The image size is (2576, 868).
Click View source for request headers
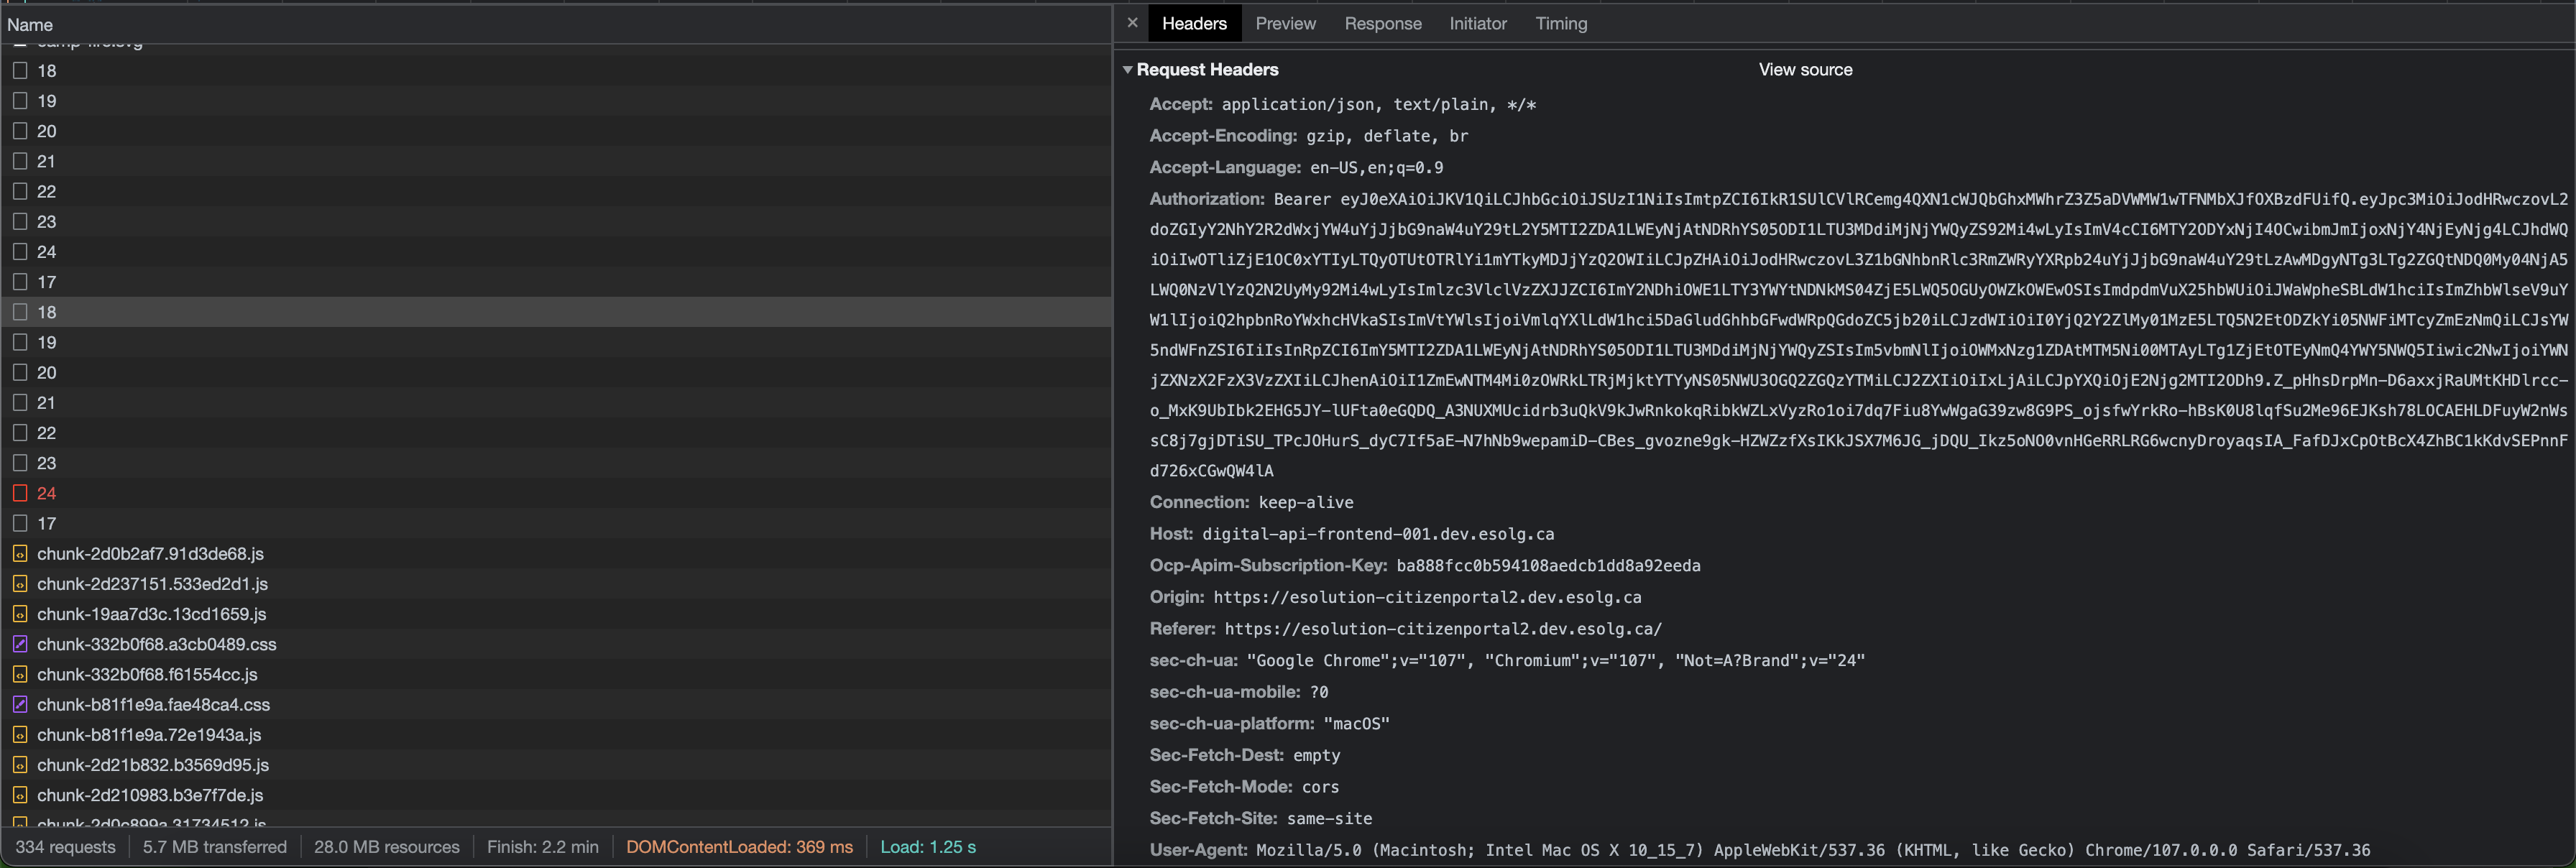point(1805,70)
